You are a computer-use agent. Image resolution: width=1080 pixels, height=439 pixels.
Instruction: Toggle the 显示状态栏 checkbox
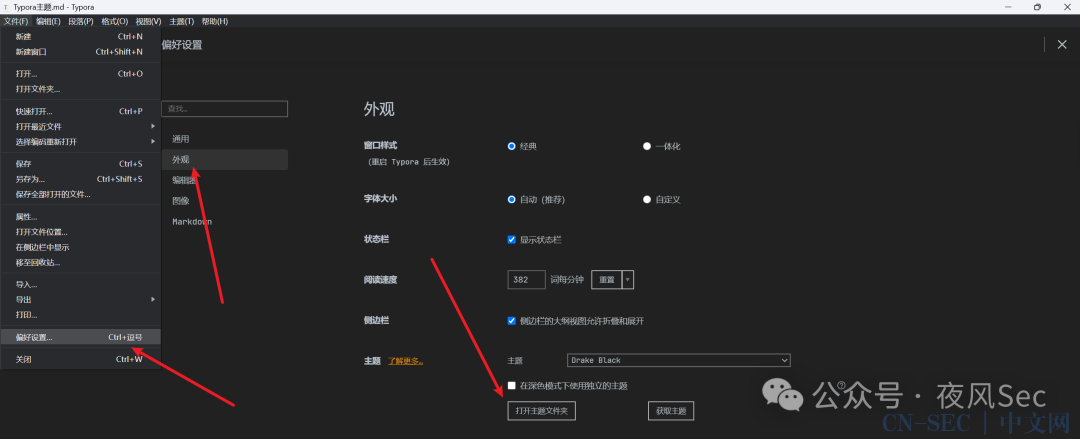(511, 240)
